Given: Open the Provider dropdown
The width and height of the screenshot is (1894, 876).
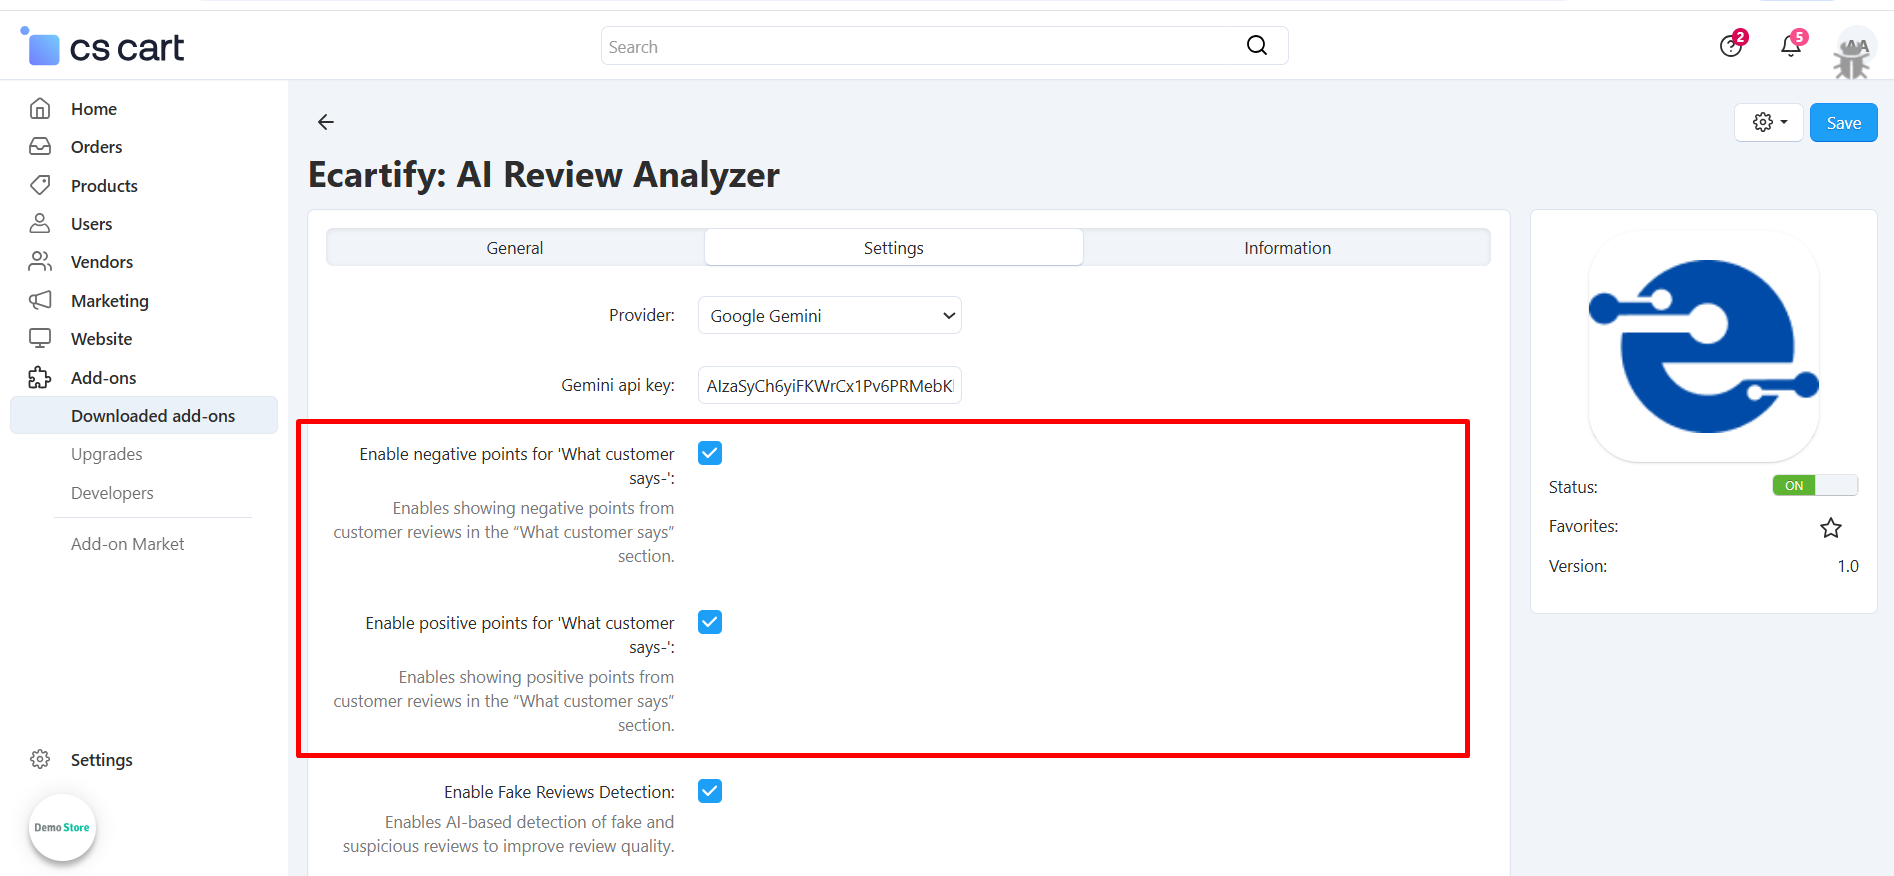Looking at the screenshot, I should (x=829, y=316).
